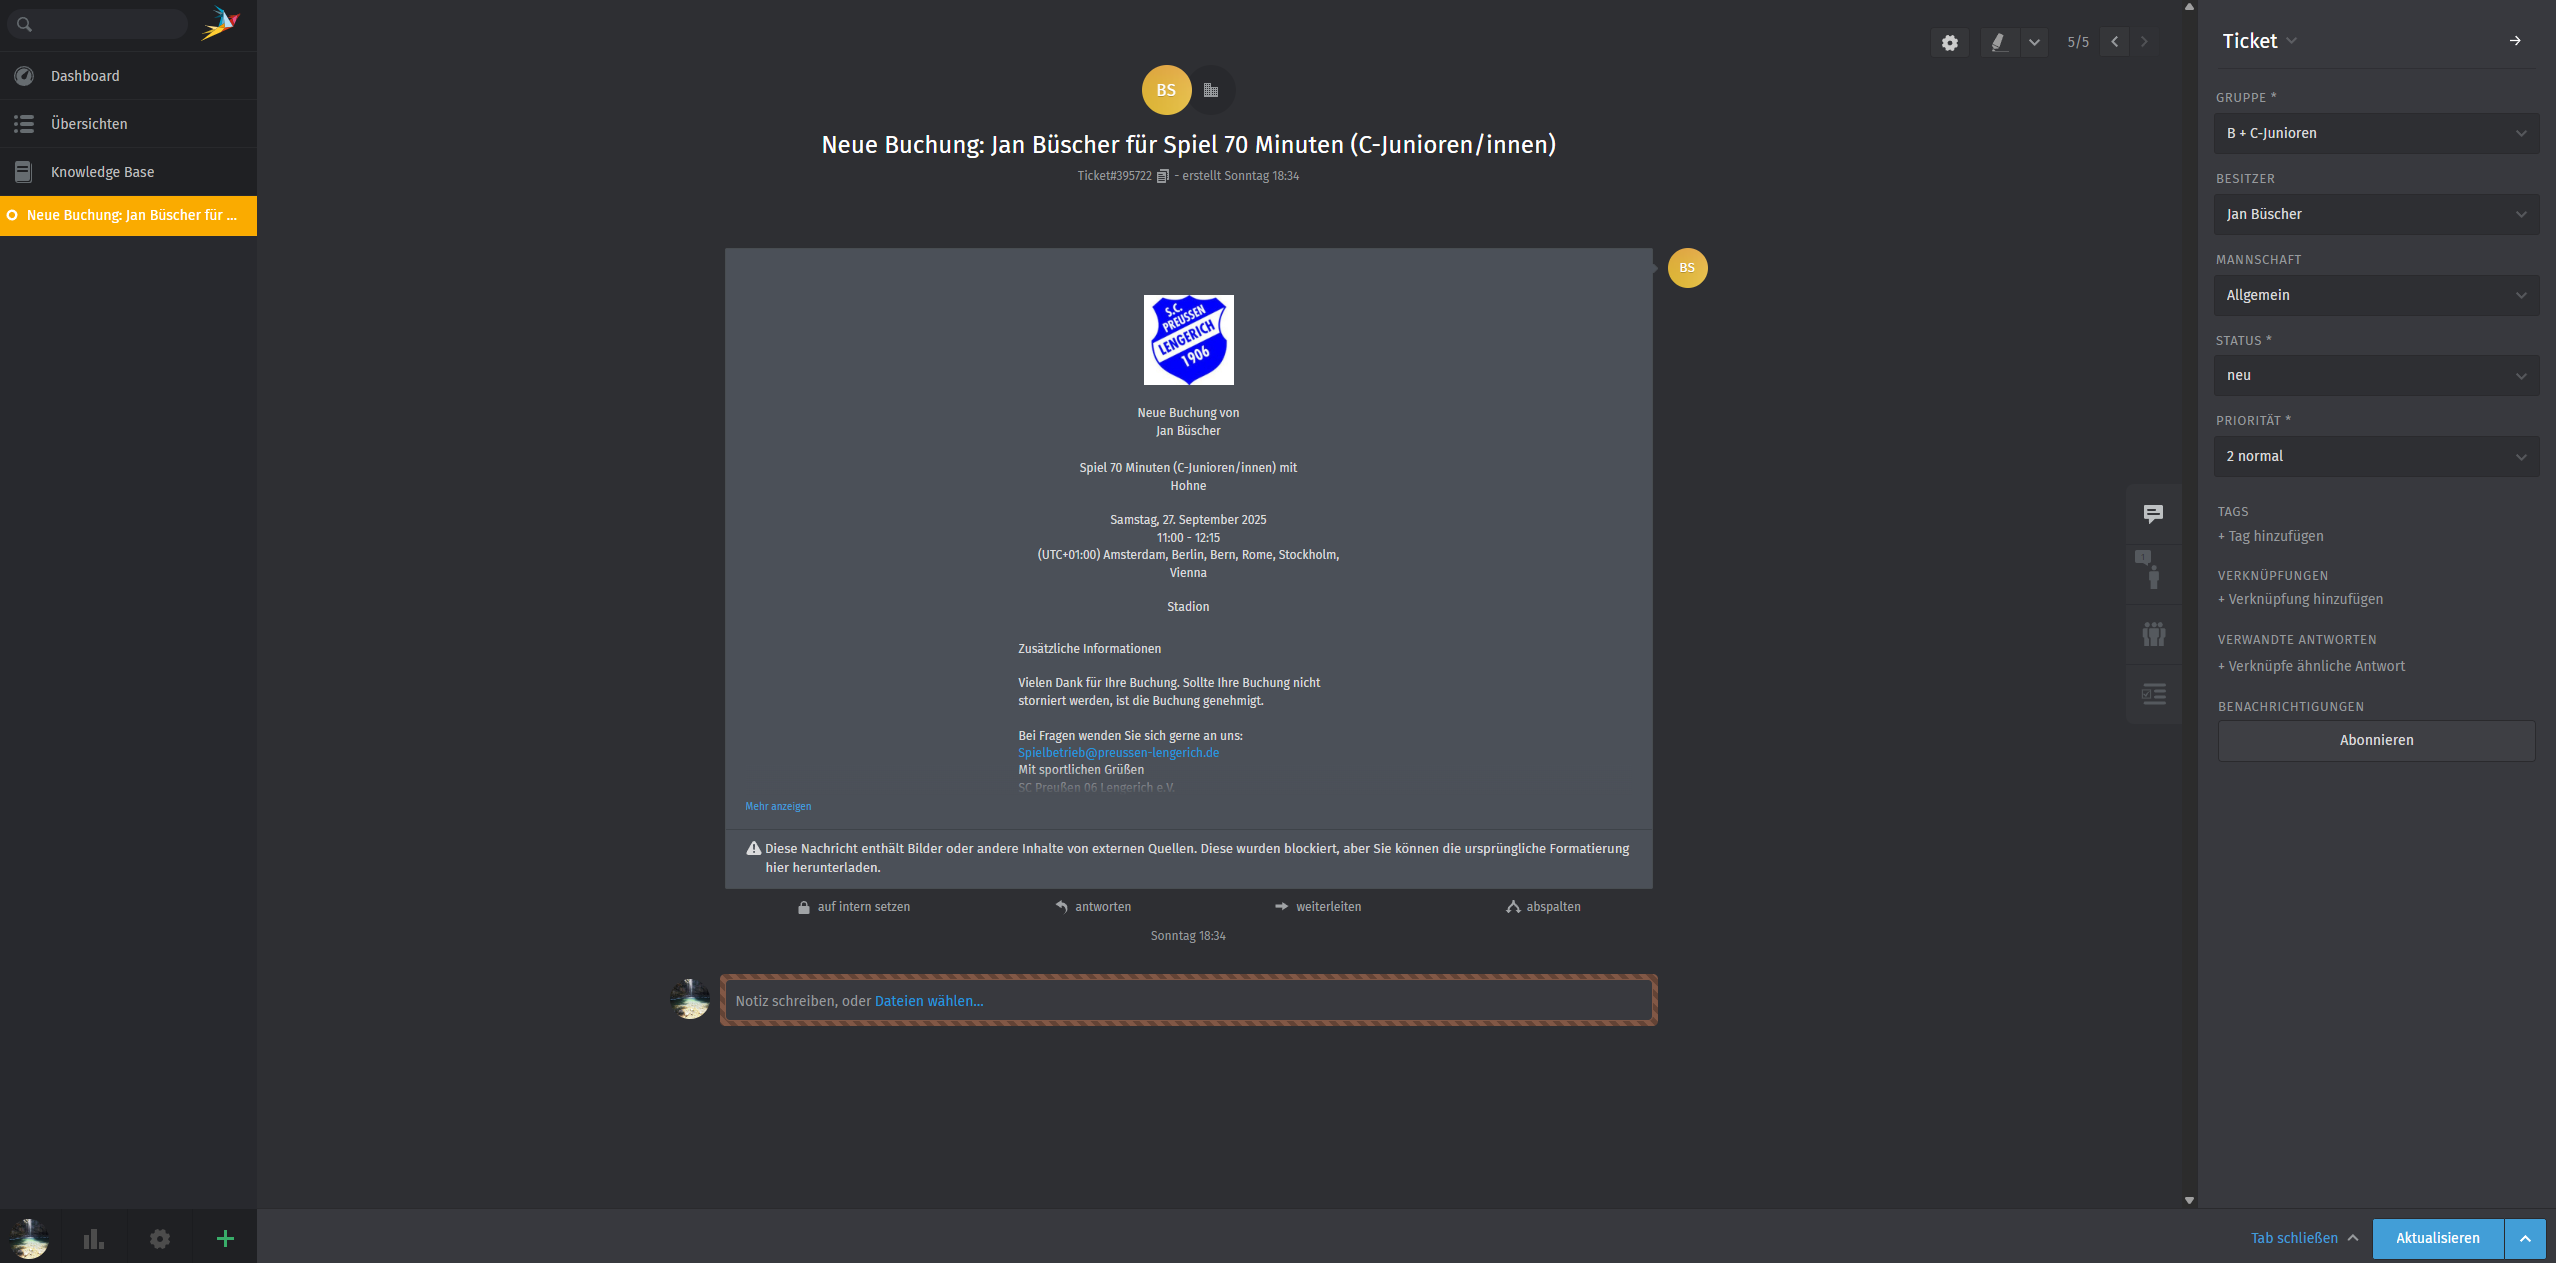Set article to internal with lock
The height and width of the screenshot is (1263, 2556).
pos(854,907)
